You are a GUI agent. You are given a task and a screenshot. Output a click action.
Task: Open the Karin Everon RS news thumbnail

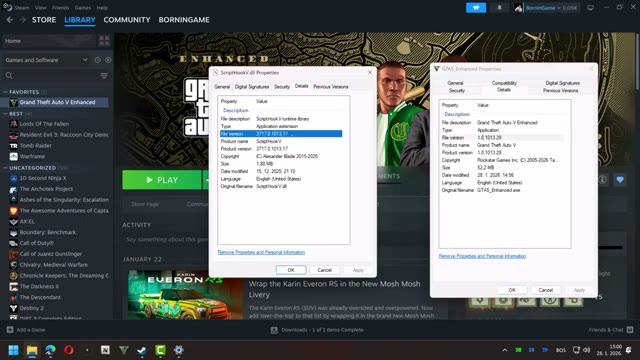click(x=185, y=295)
